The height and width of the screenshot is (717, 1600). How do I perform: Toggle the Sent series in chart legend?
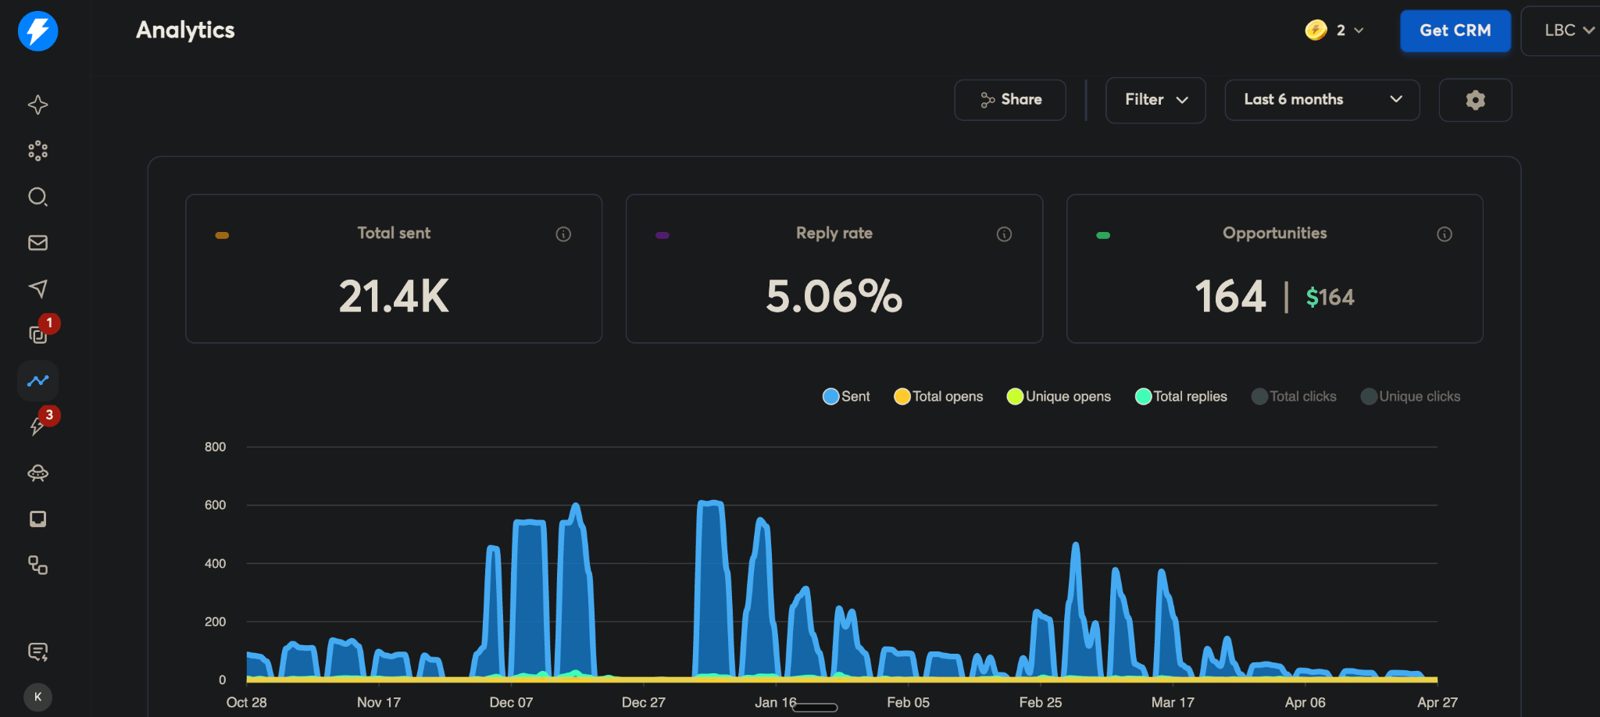[846, 396]
